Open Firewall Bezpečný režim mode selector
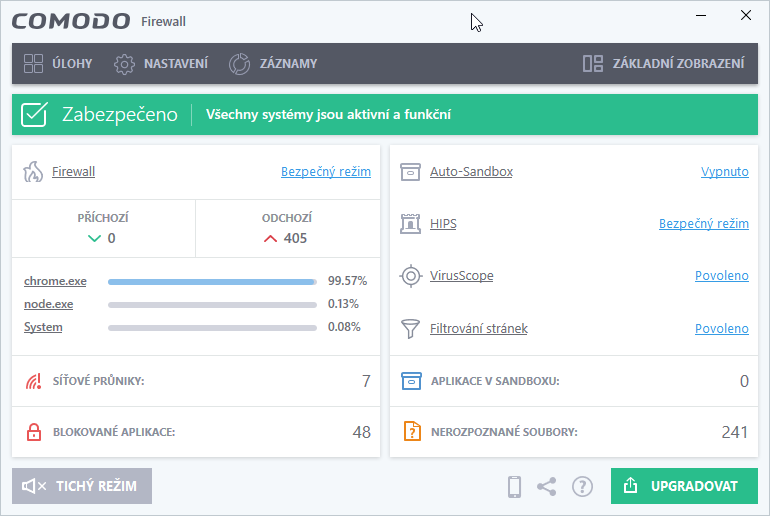Image resolution: width=770 pixels, height=516 pixels. 326,172
